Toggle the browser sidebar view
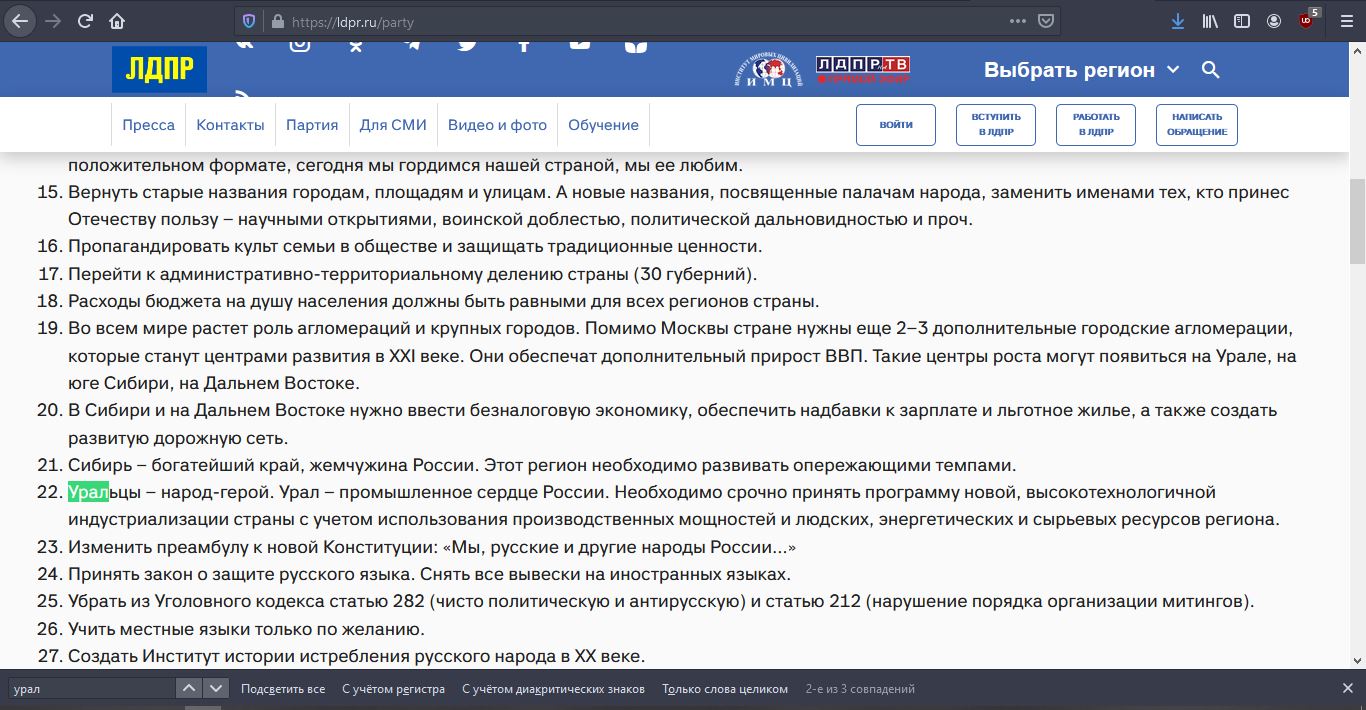The width and height of the screenshot is (1366, 710). click(1242, 21)
